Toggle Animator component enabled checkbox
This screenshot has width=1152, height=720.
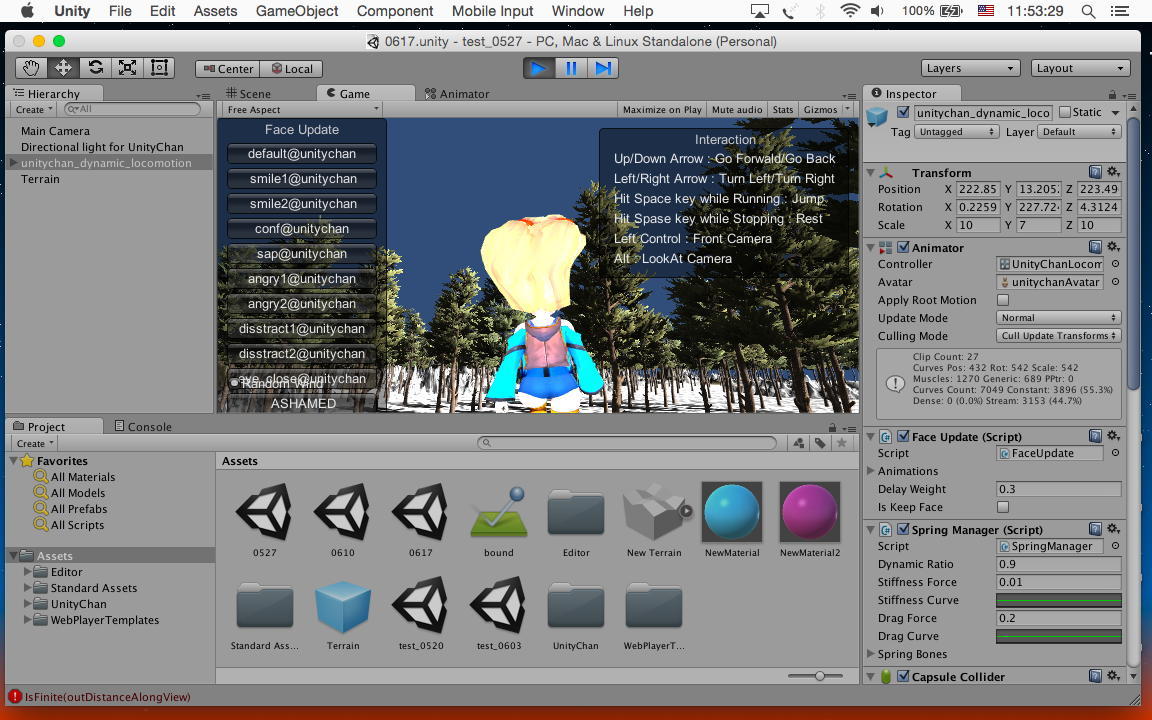[x=904, y=248]
